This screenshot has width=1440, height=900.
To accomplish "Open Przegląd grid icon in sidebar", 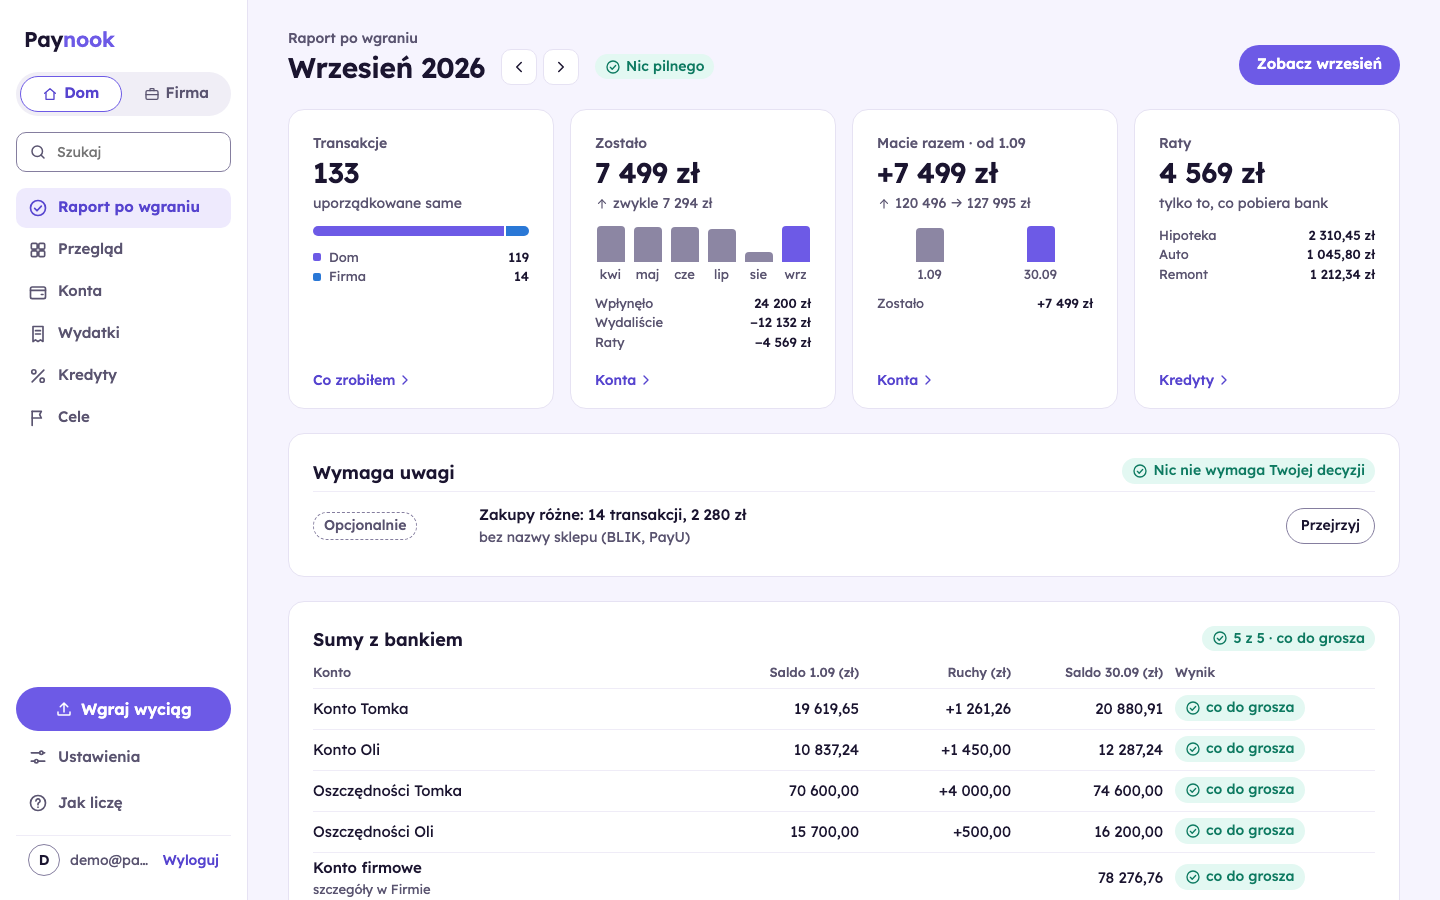I will click(38, 250).
